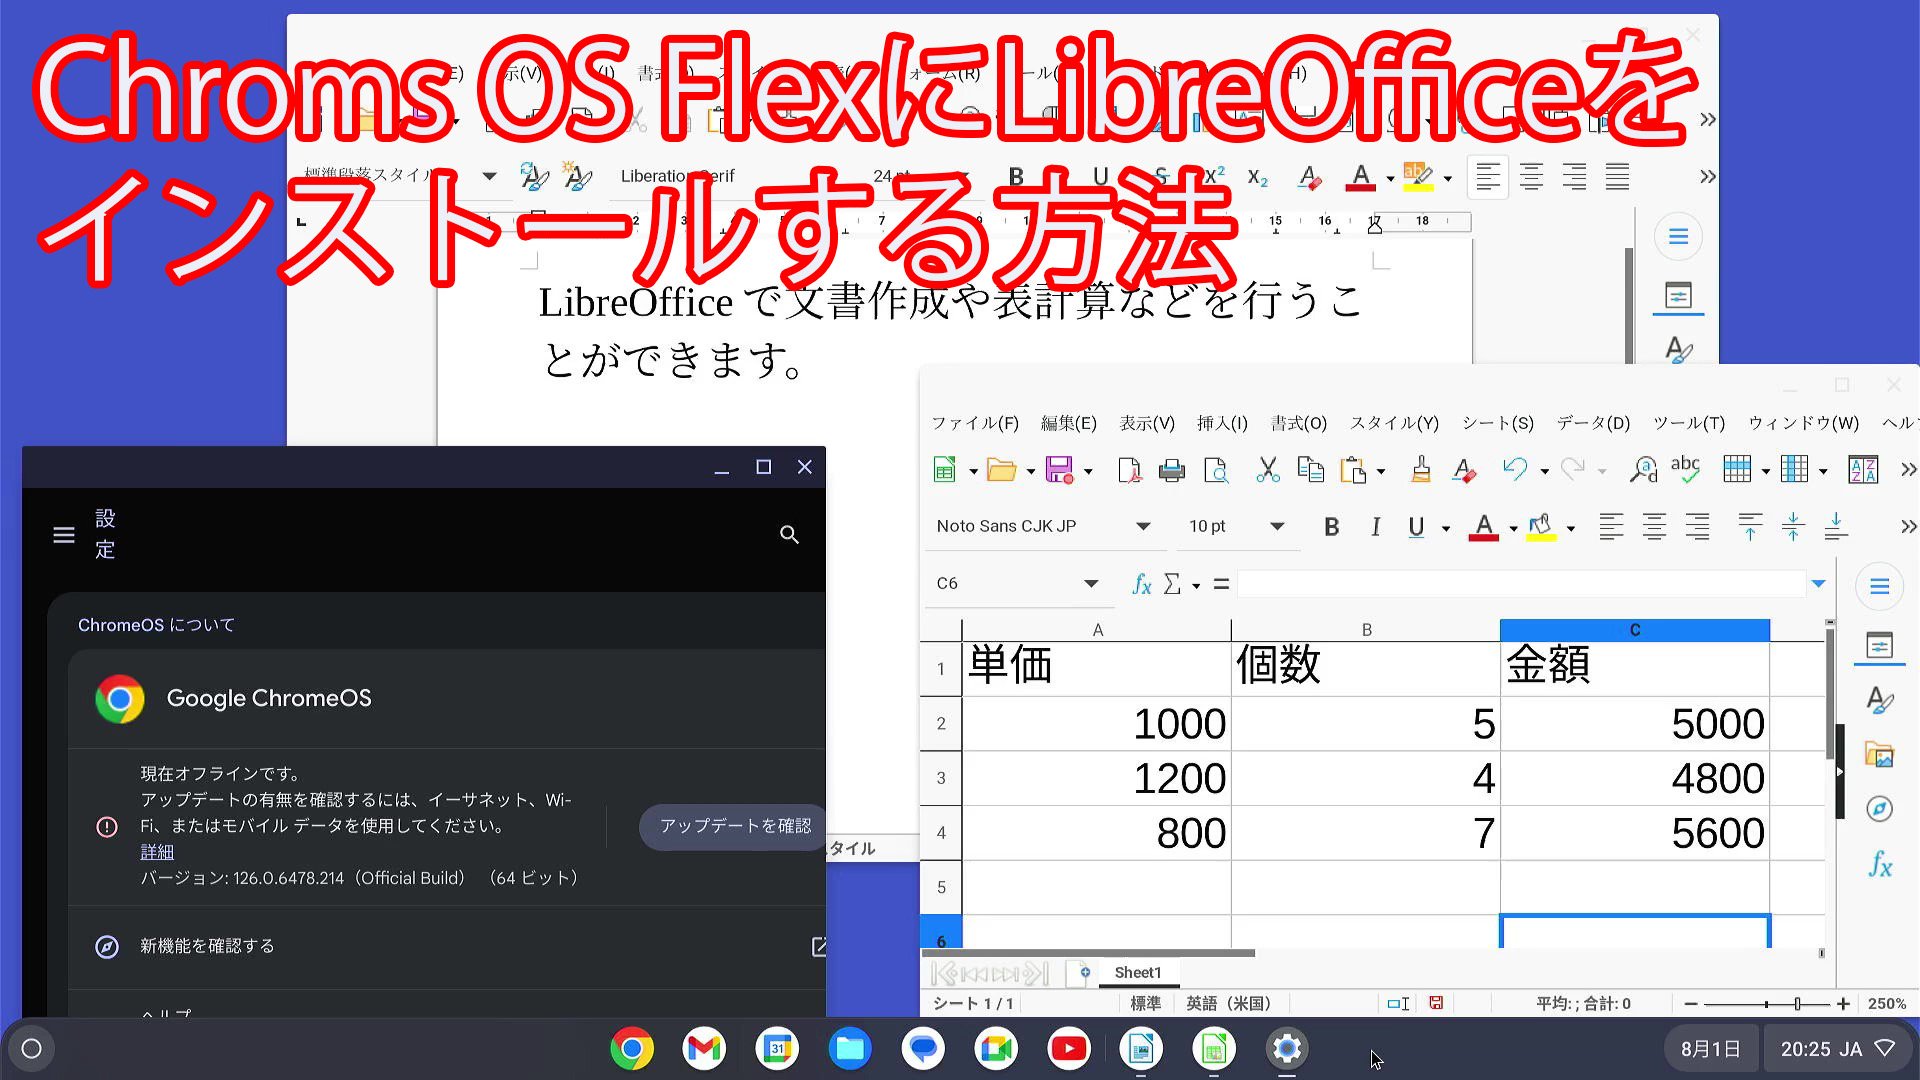Expand the 10 pt font size dropdown

(x=1277, y=526)
